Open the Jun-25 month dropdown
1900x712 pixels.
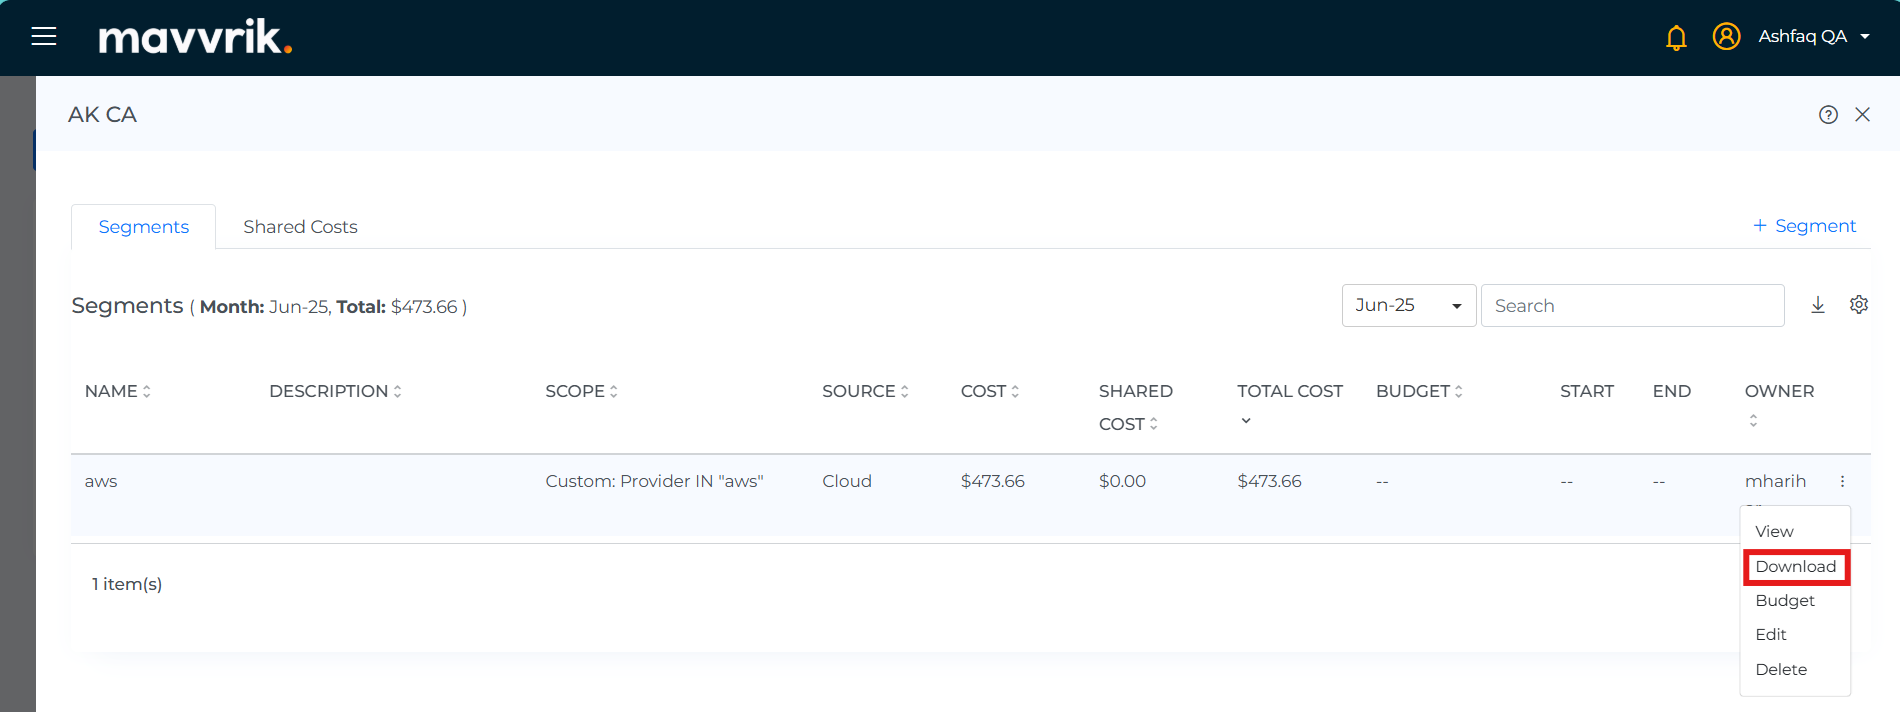click(1408, 306)
